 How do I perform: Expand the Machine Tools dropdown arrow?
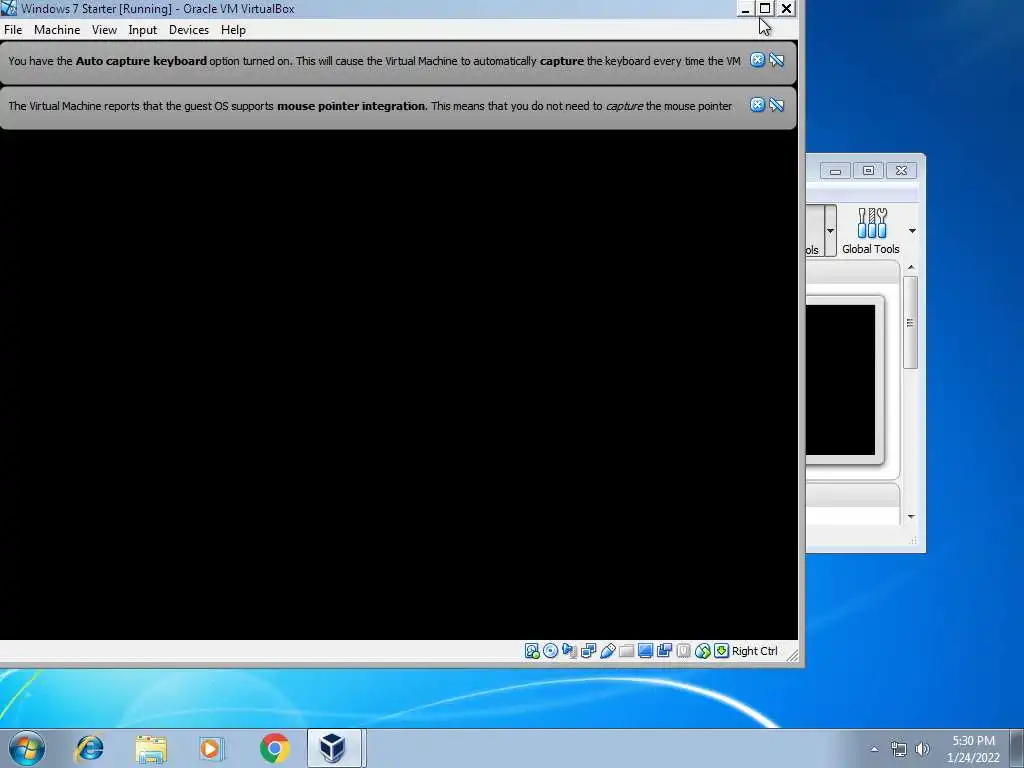pyautogui.click(x=830, y=231)
